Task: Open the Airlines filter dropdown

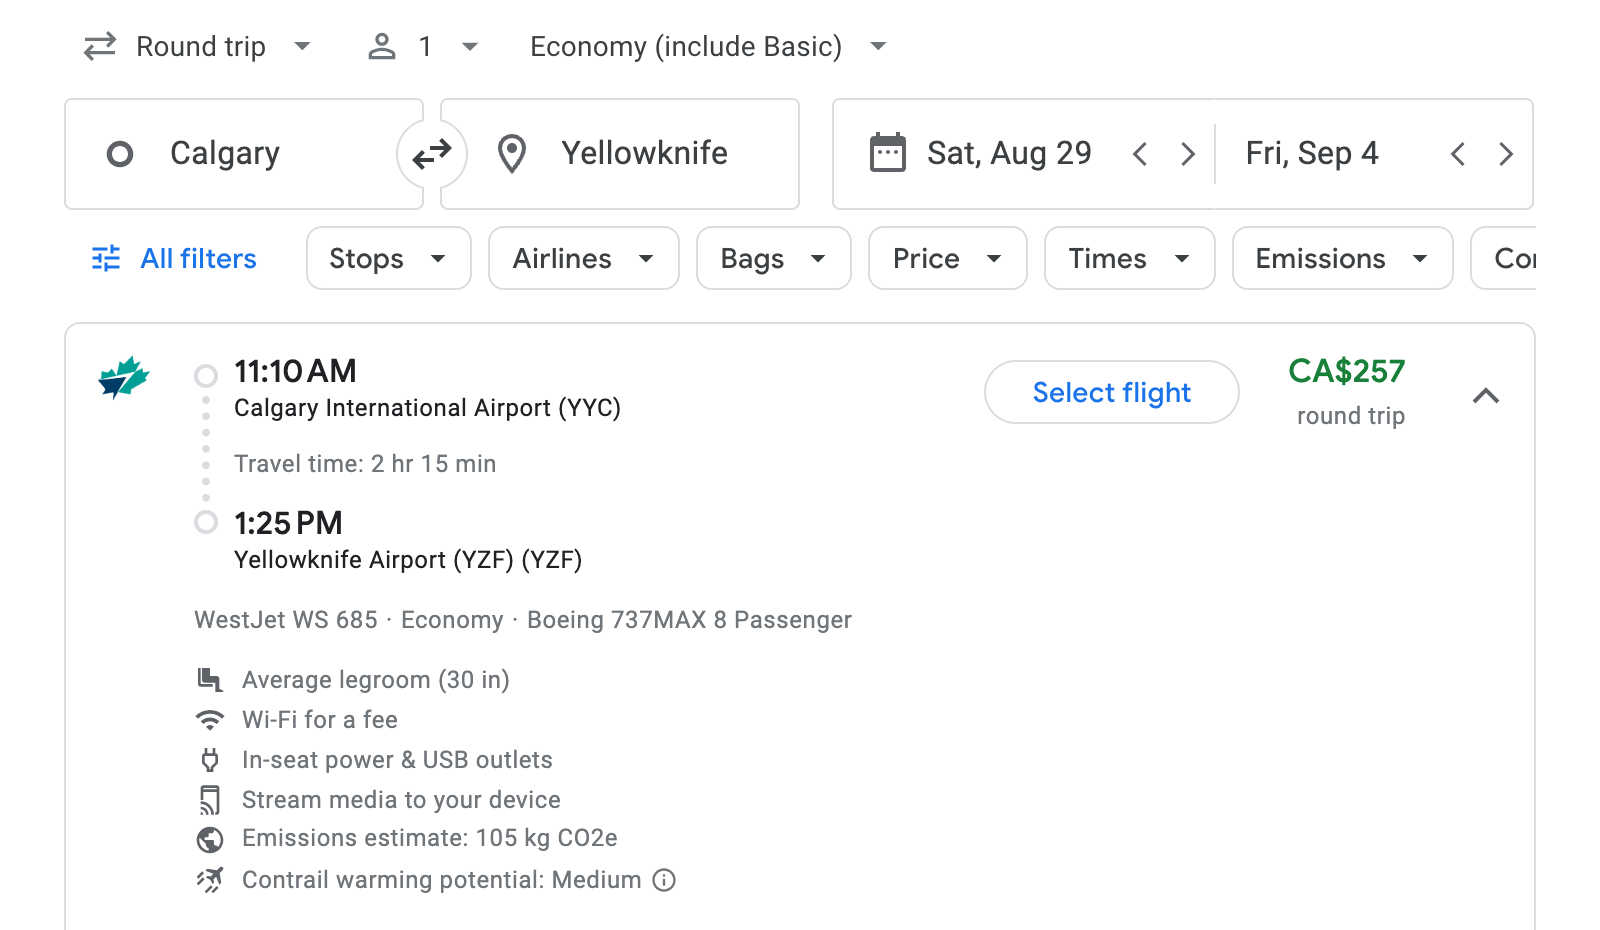Action: [x=583, y=258]
